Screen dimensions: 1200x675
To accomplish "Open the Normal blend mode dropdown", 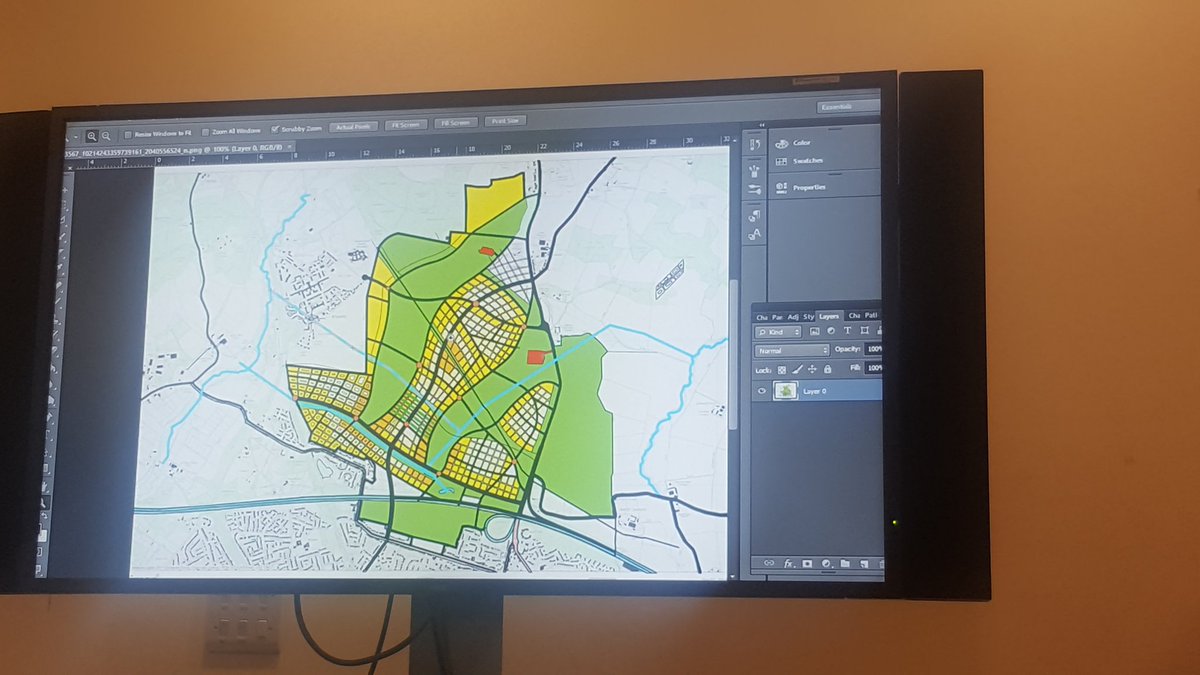I will [792, 351].
